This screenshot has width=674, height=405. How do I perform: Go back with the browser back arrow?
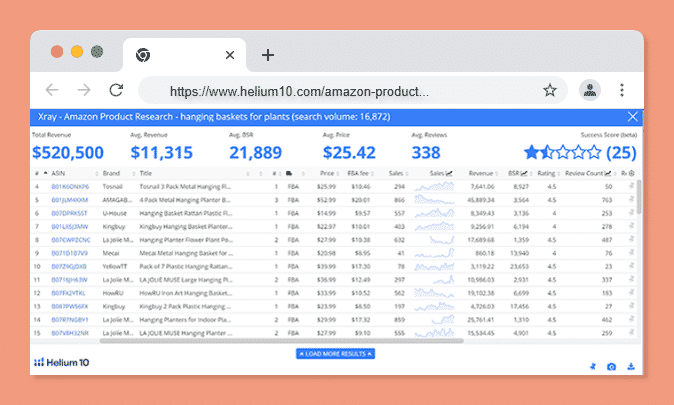coord(52,90)
